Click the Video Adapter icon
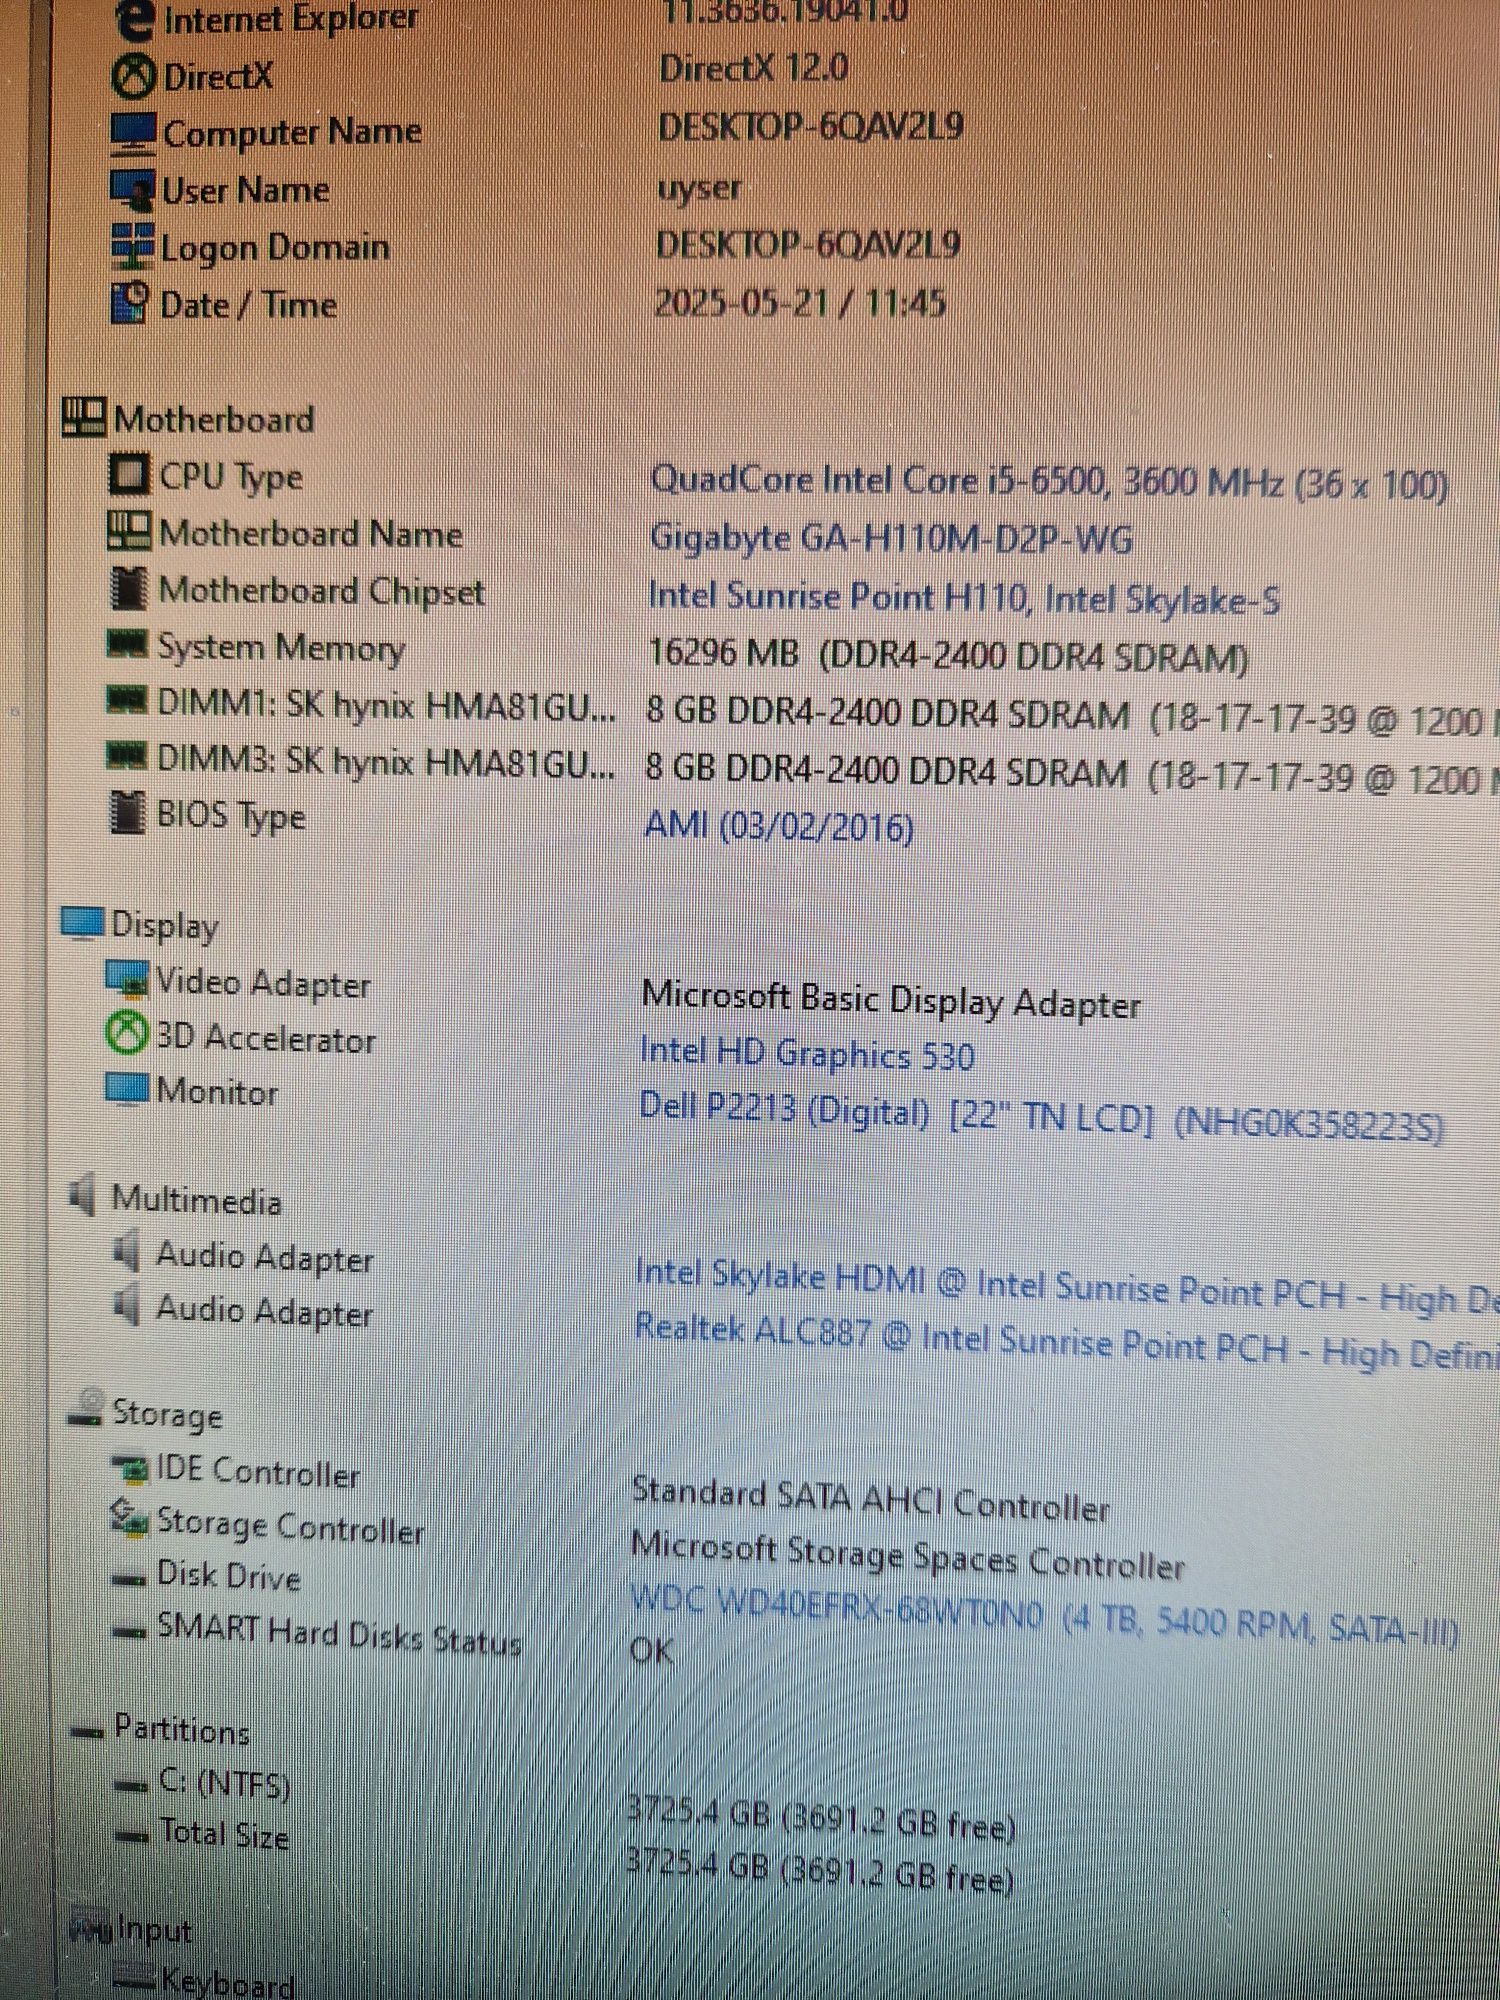 click(127, 979)
